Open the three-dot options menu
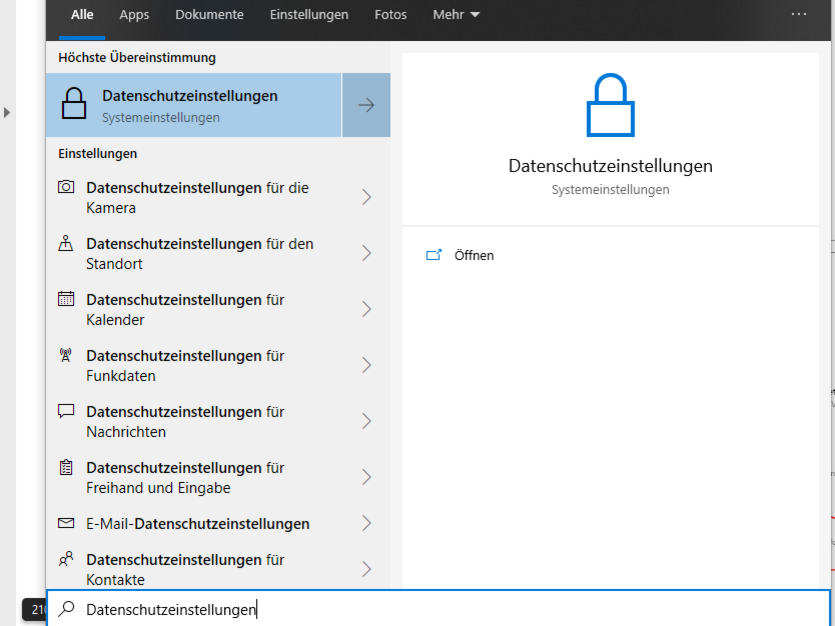 [x=799, y=14]
